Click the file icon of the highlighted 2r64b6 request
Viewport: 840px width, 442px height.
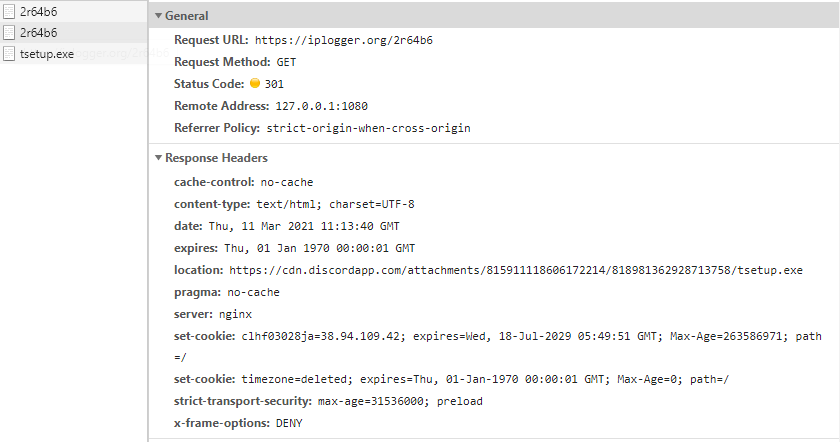(9, 33)
